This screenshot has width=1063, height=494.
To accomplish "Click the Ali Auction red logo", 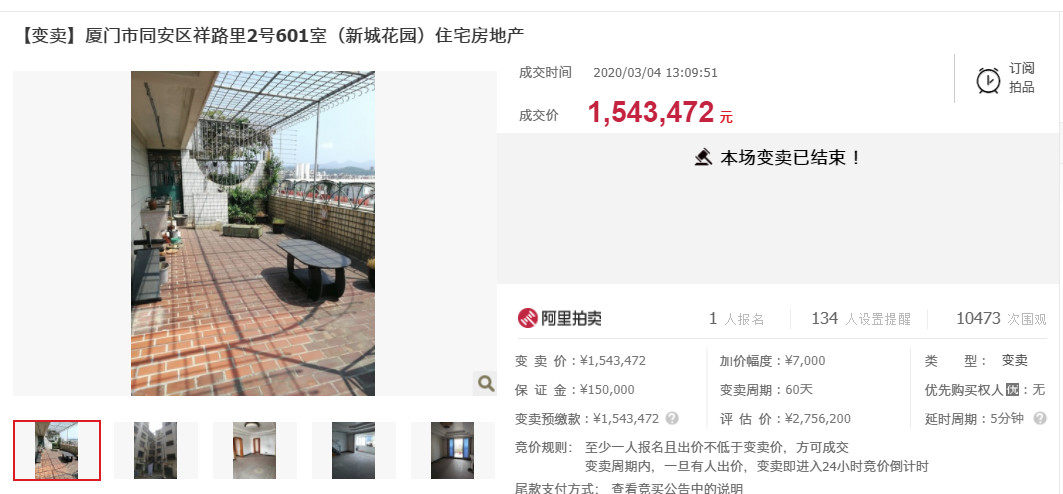I will (x=527, y=318).
